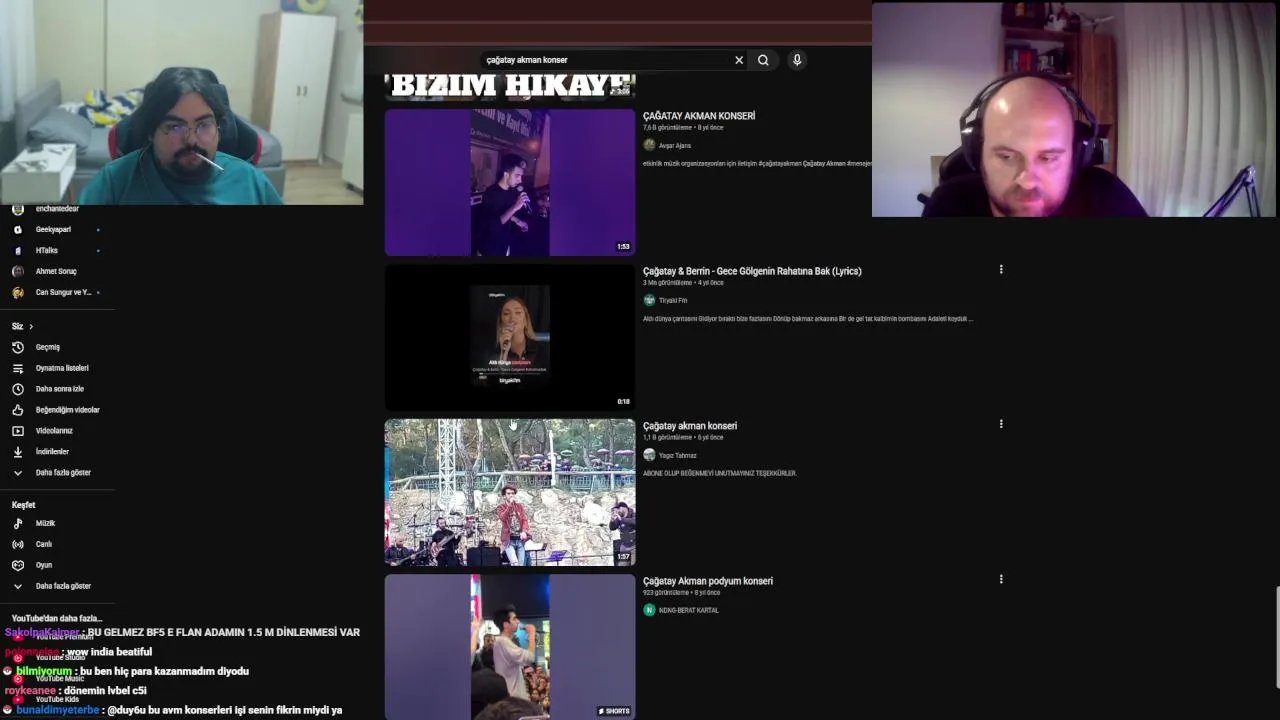Click the magnifier search button
1280x720 pixels.
pos(763,60)
